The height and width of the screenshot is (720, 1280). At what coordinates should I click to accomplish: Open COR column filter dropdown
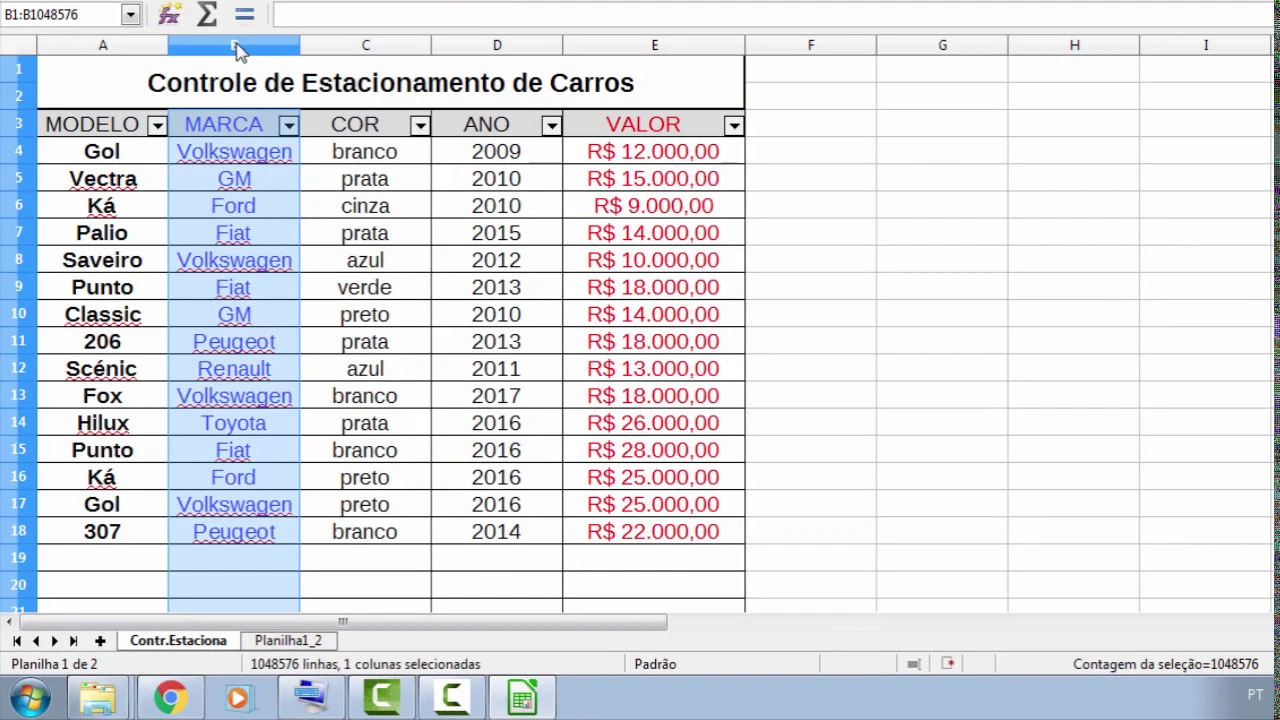point(420,125)
